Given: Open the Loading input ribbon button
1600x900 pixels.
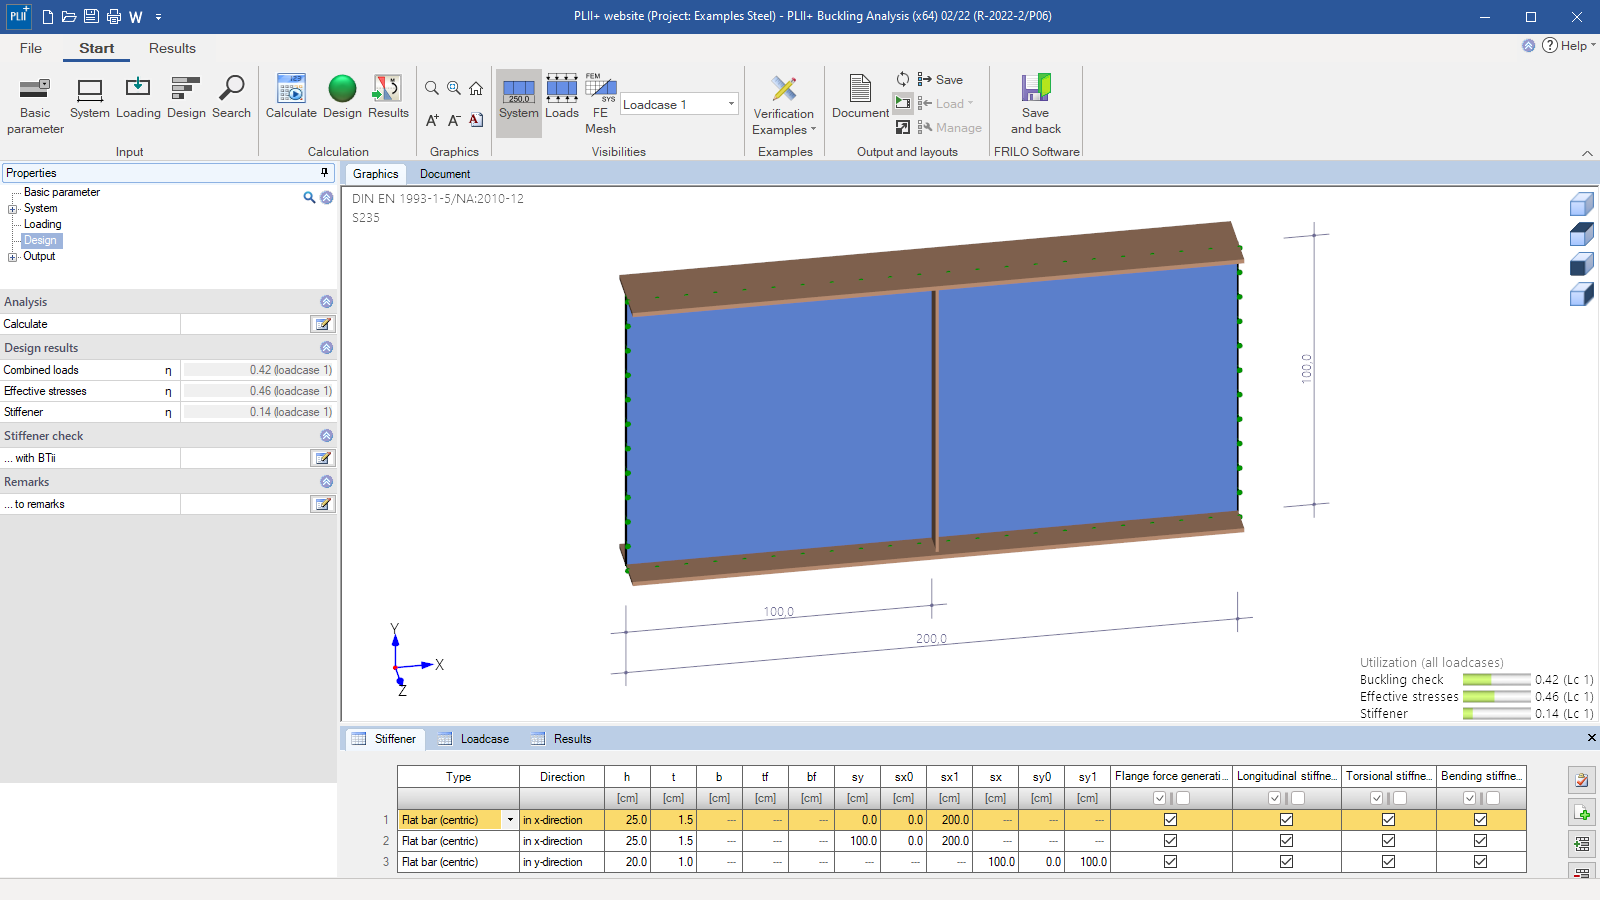Looking at the screenshot, I should click(138, 97).
